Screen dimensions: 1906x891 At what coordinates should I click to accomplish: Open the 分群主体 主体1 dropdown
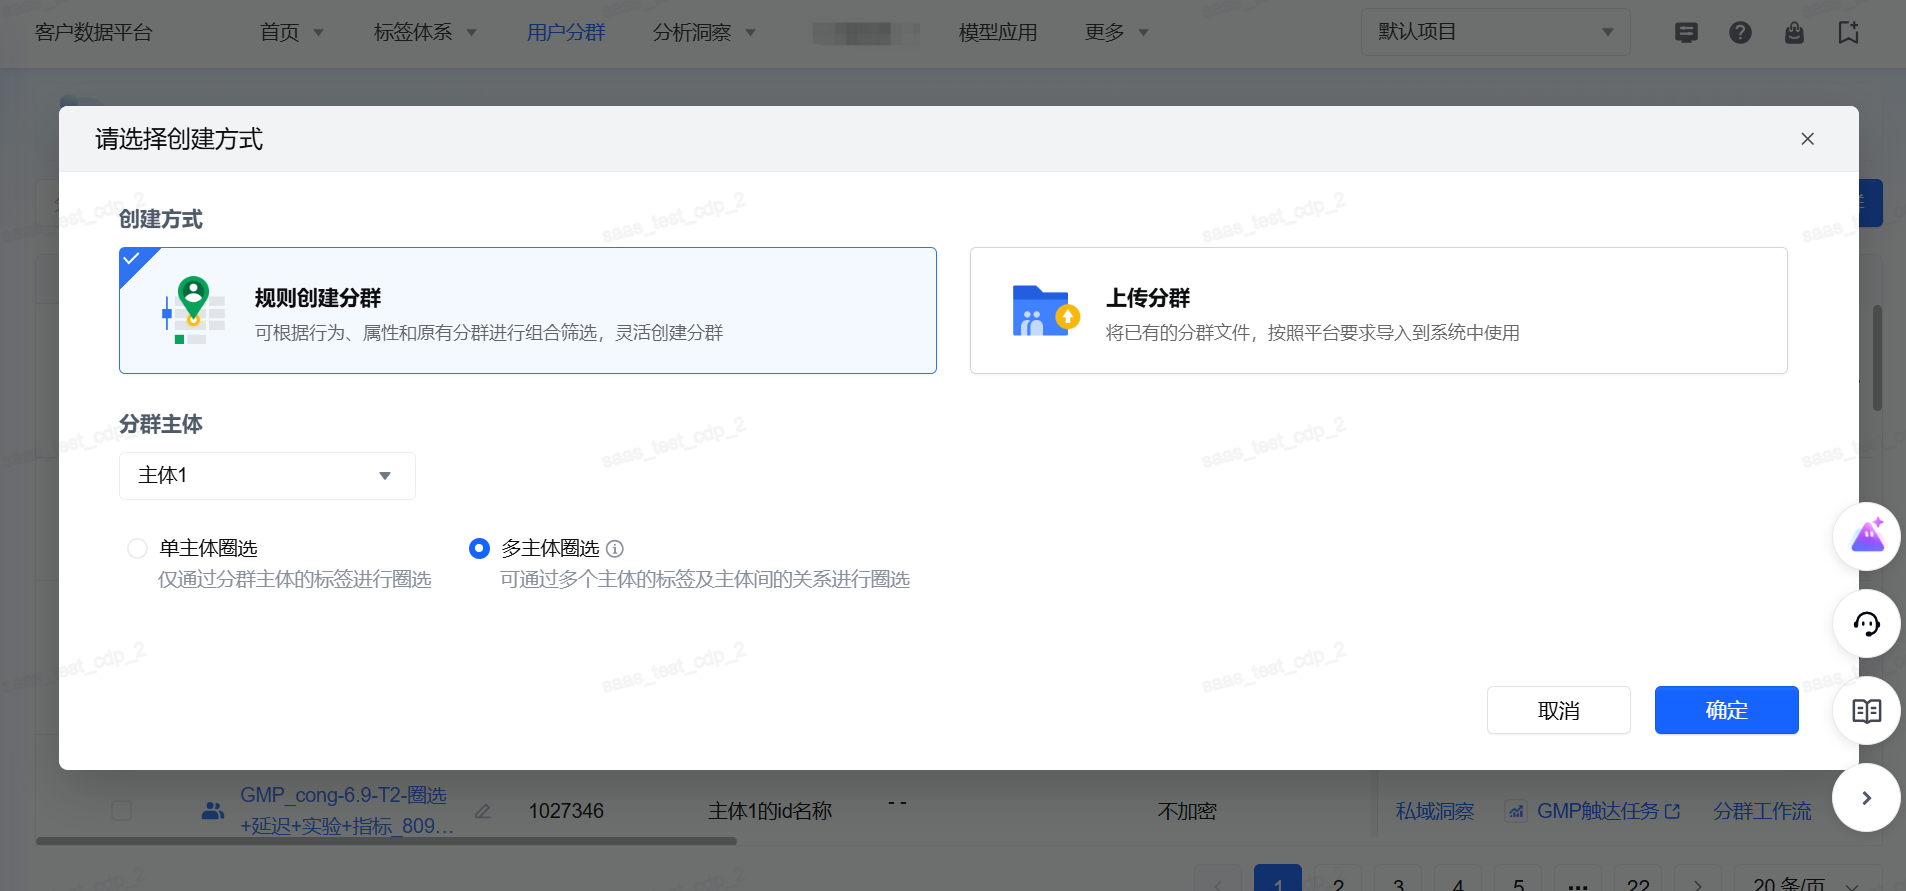click(267, 476)
